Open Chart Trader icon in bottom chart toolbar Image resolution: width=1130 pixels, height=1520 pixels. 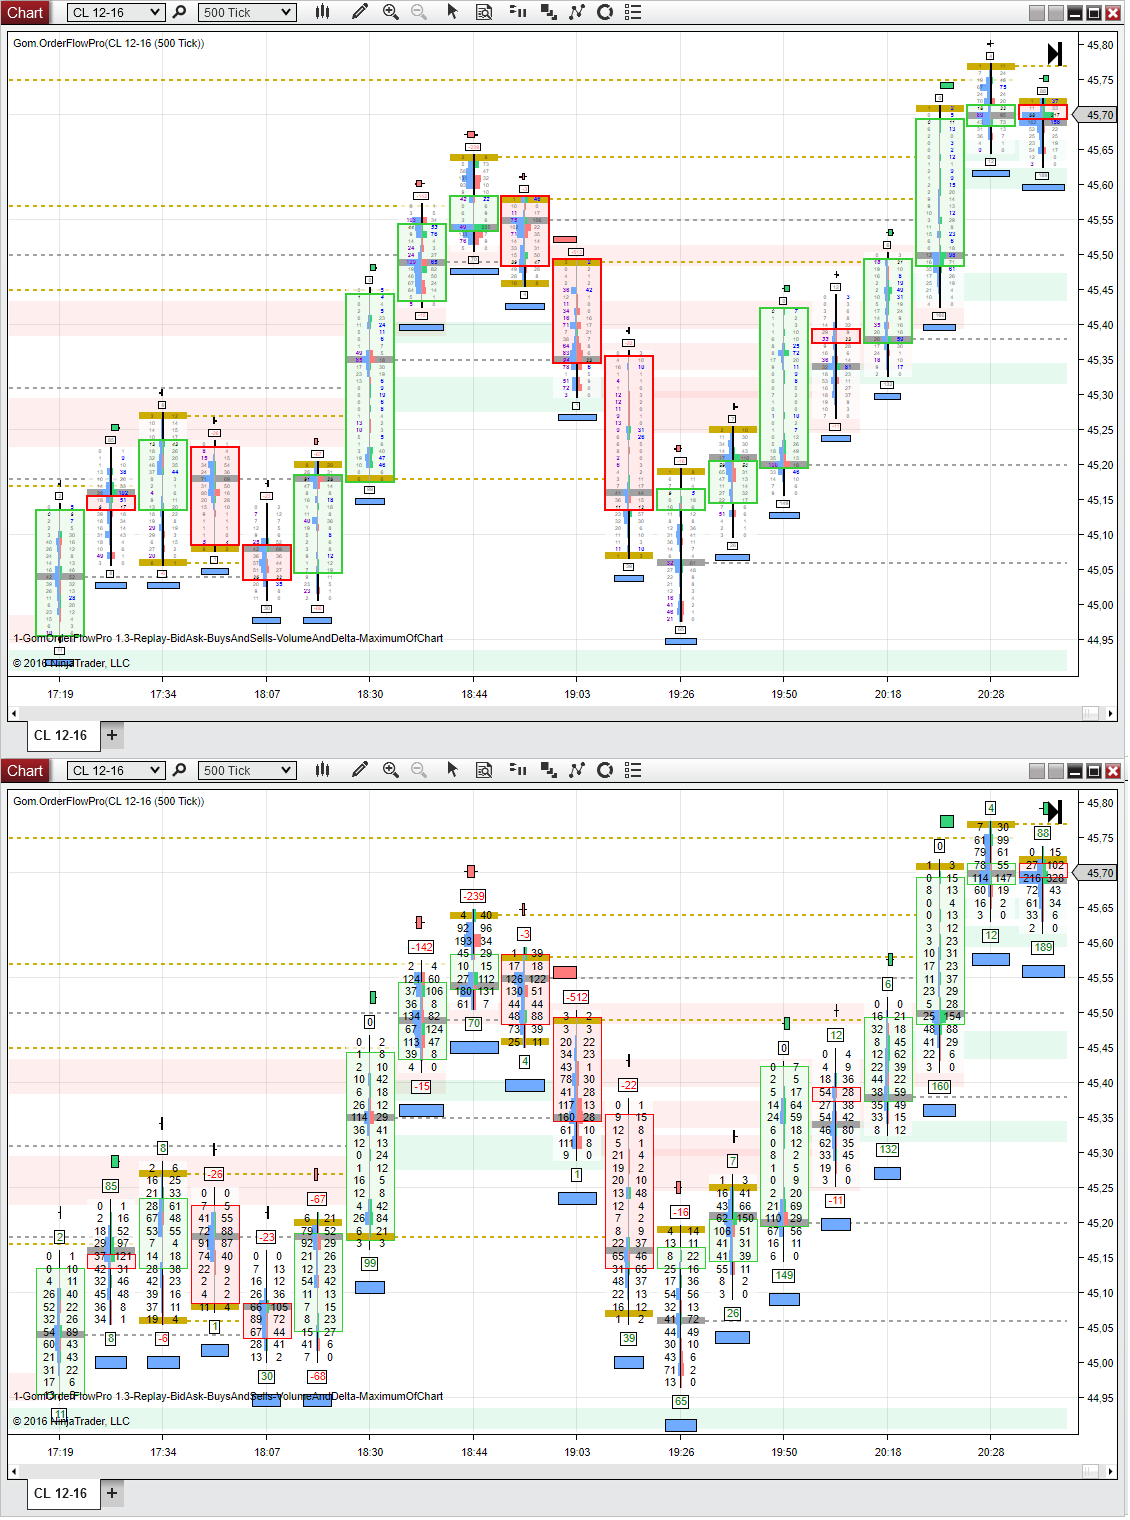tap(518, 770)
